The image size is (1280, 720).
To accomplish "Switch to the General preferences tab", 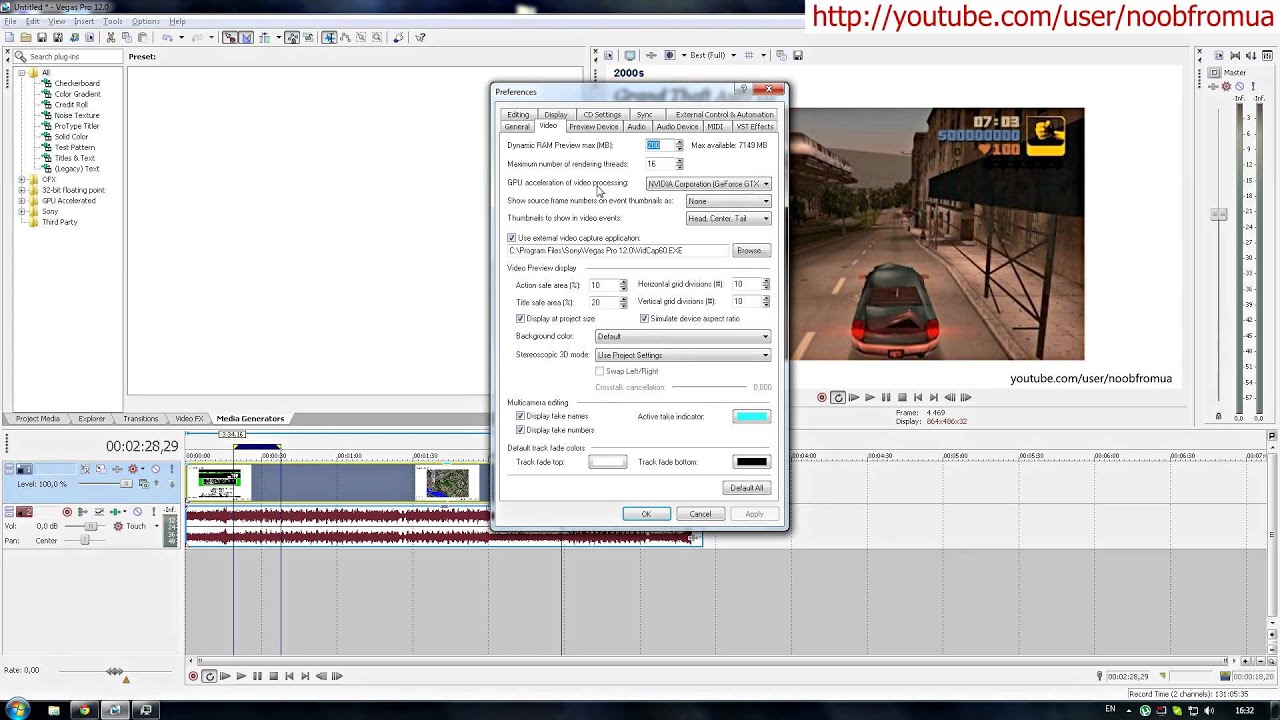I will click(x=517, y=127).
